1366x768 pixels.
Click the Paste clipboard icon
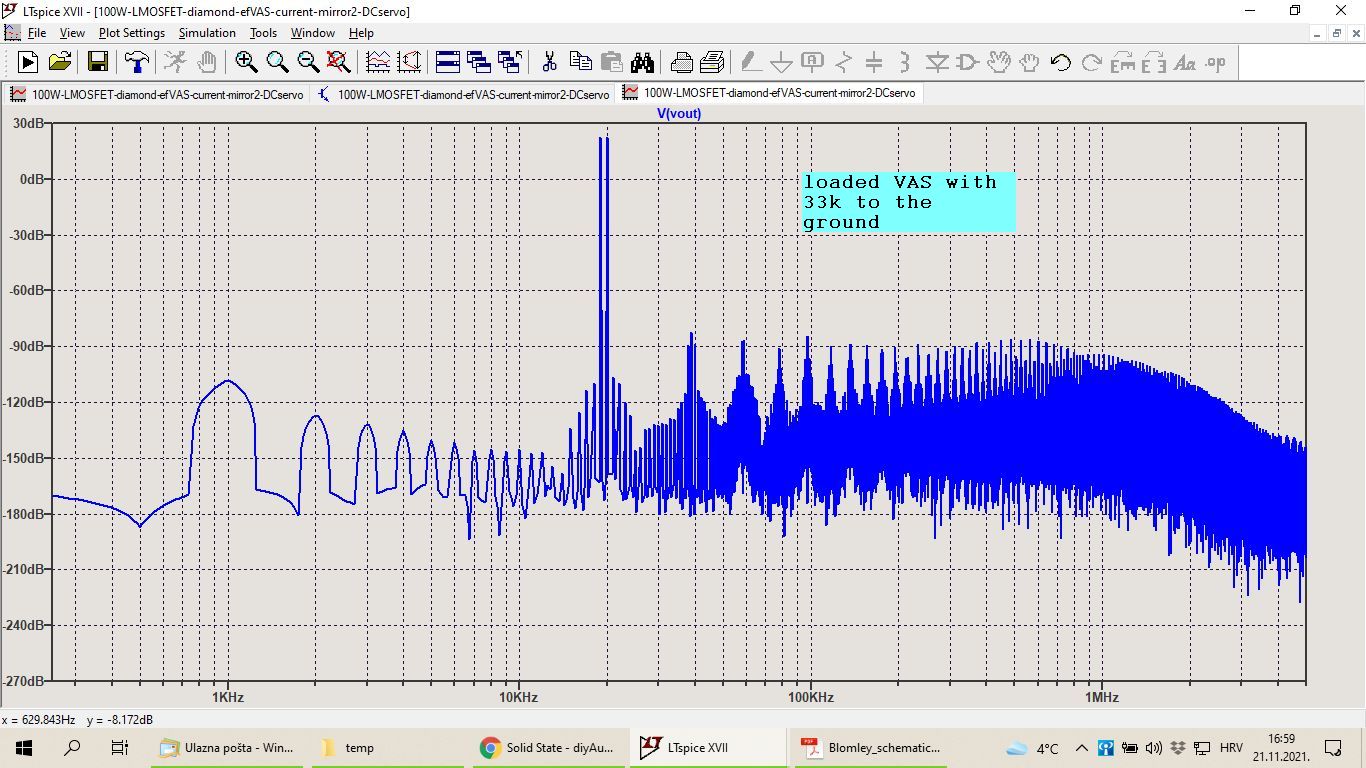611,62
